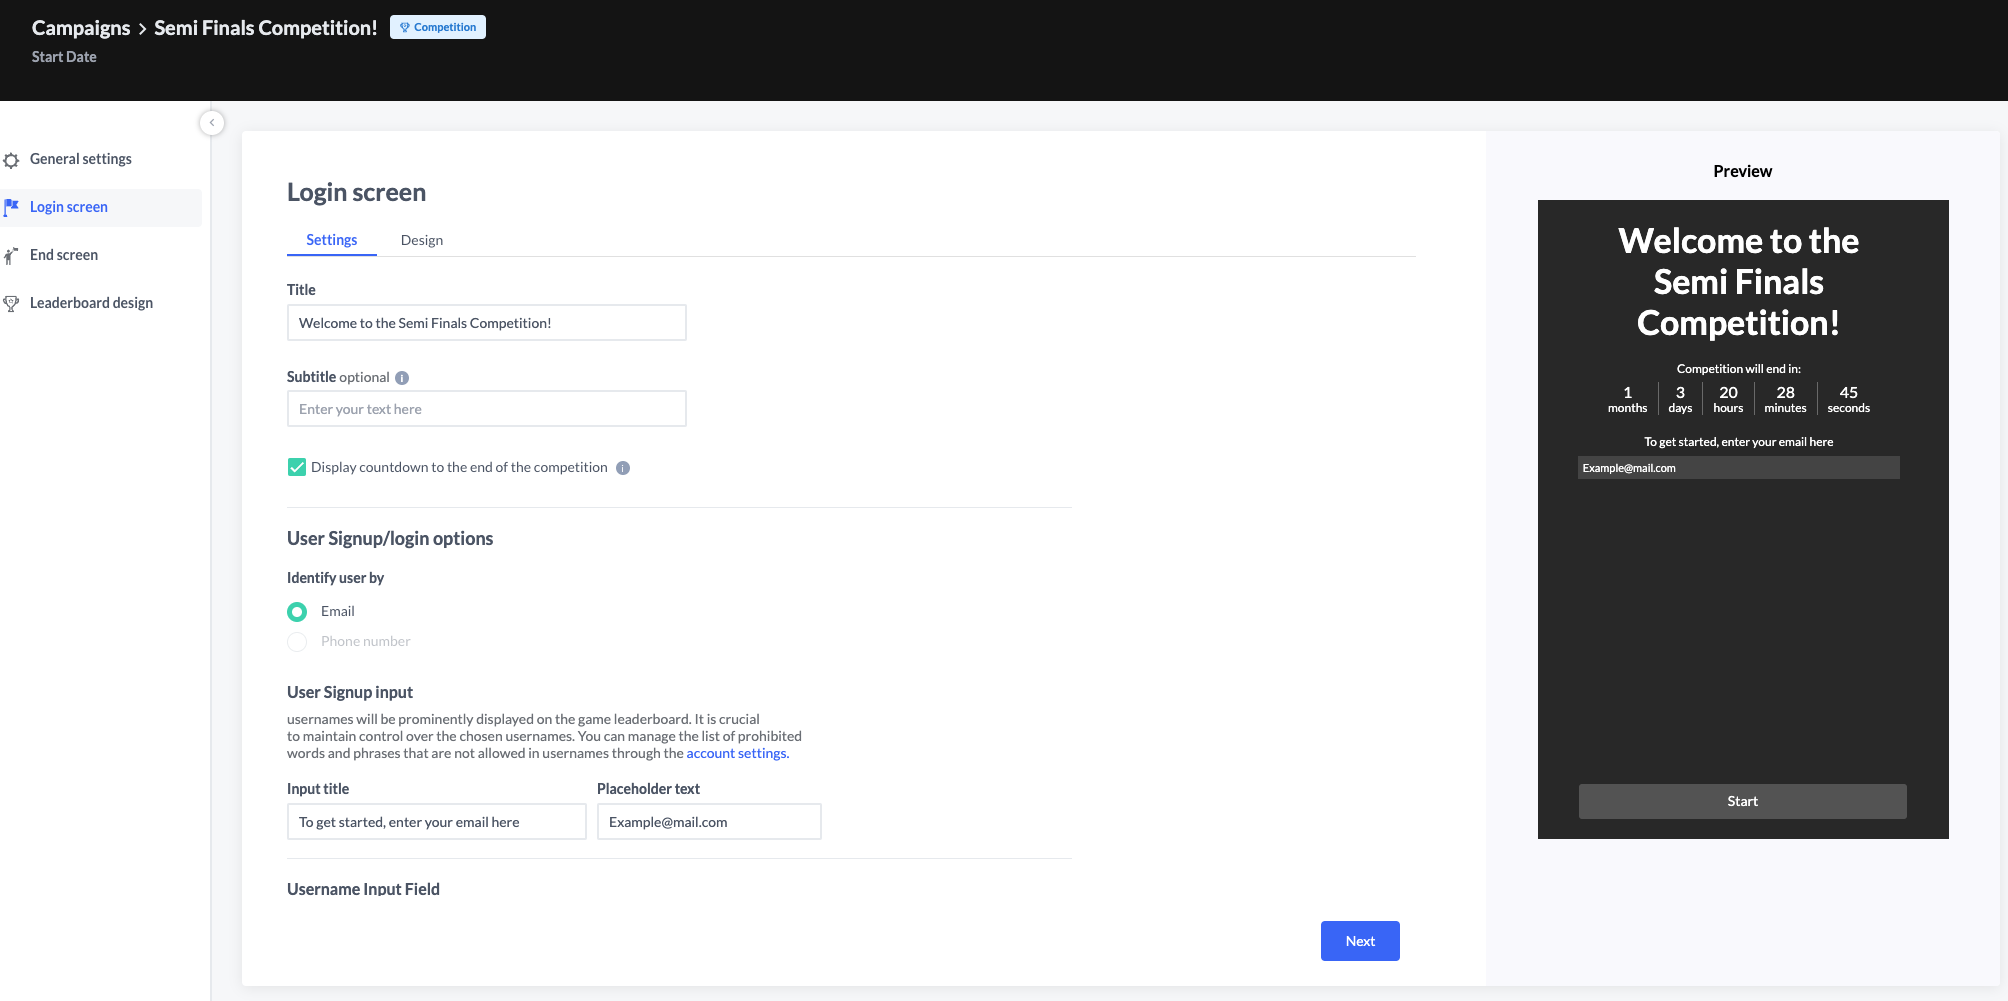Uncheck Display countdown checkbox
This screenshot has width=2008, height=1001.
tap(297, 467)
